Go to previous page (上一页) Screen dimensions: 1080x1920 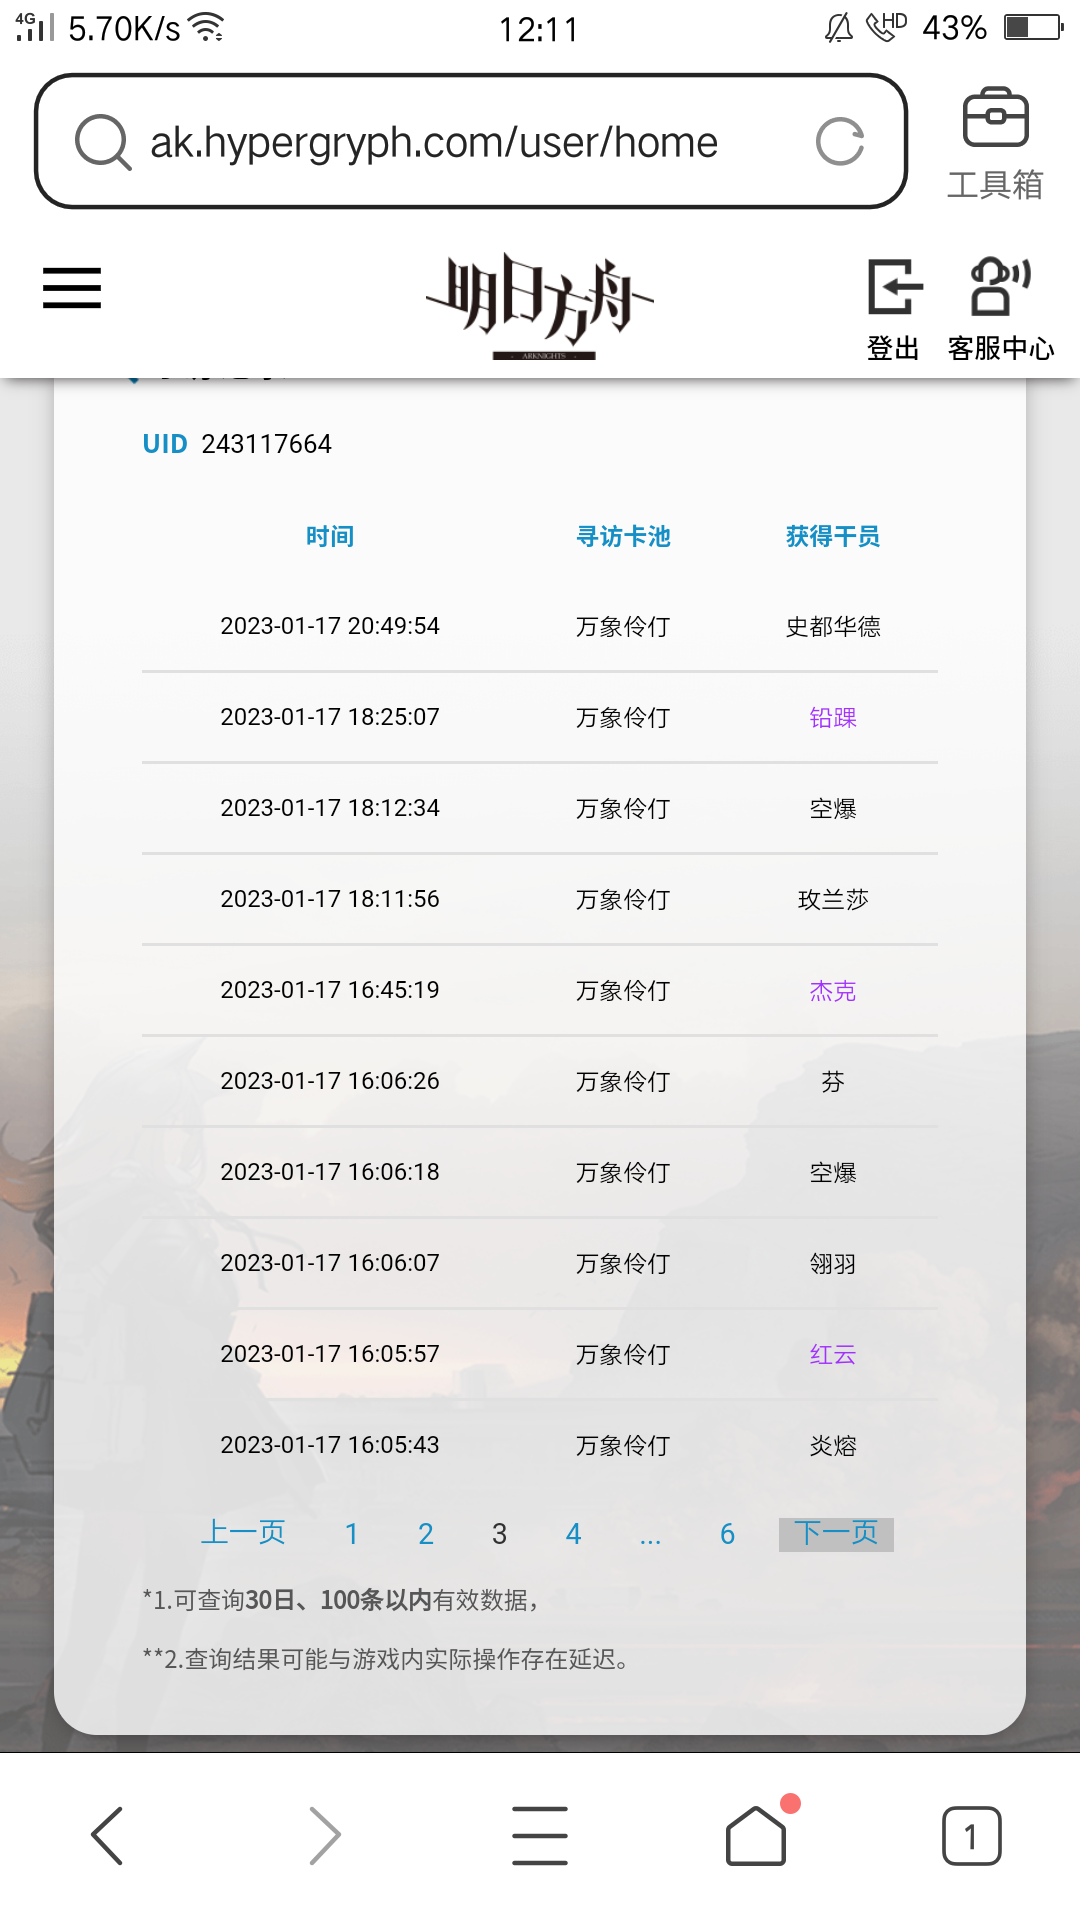tap(243, 1532)
